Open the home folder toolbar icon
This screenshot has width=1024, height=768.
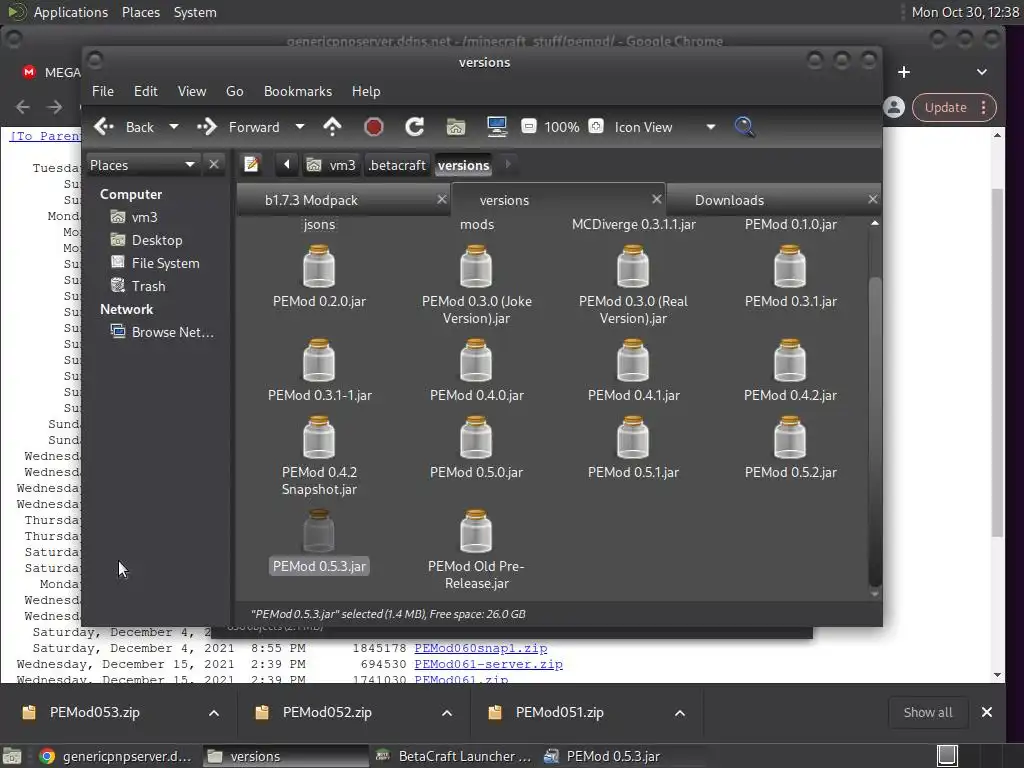tap(456, 127)
